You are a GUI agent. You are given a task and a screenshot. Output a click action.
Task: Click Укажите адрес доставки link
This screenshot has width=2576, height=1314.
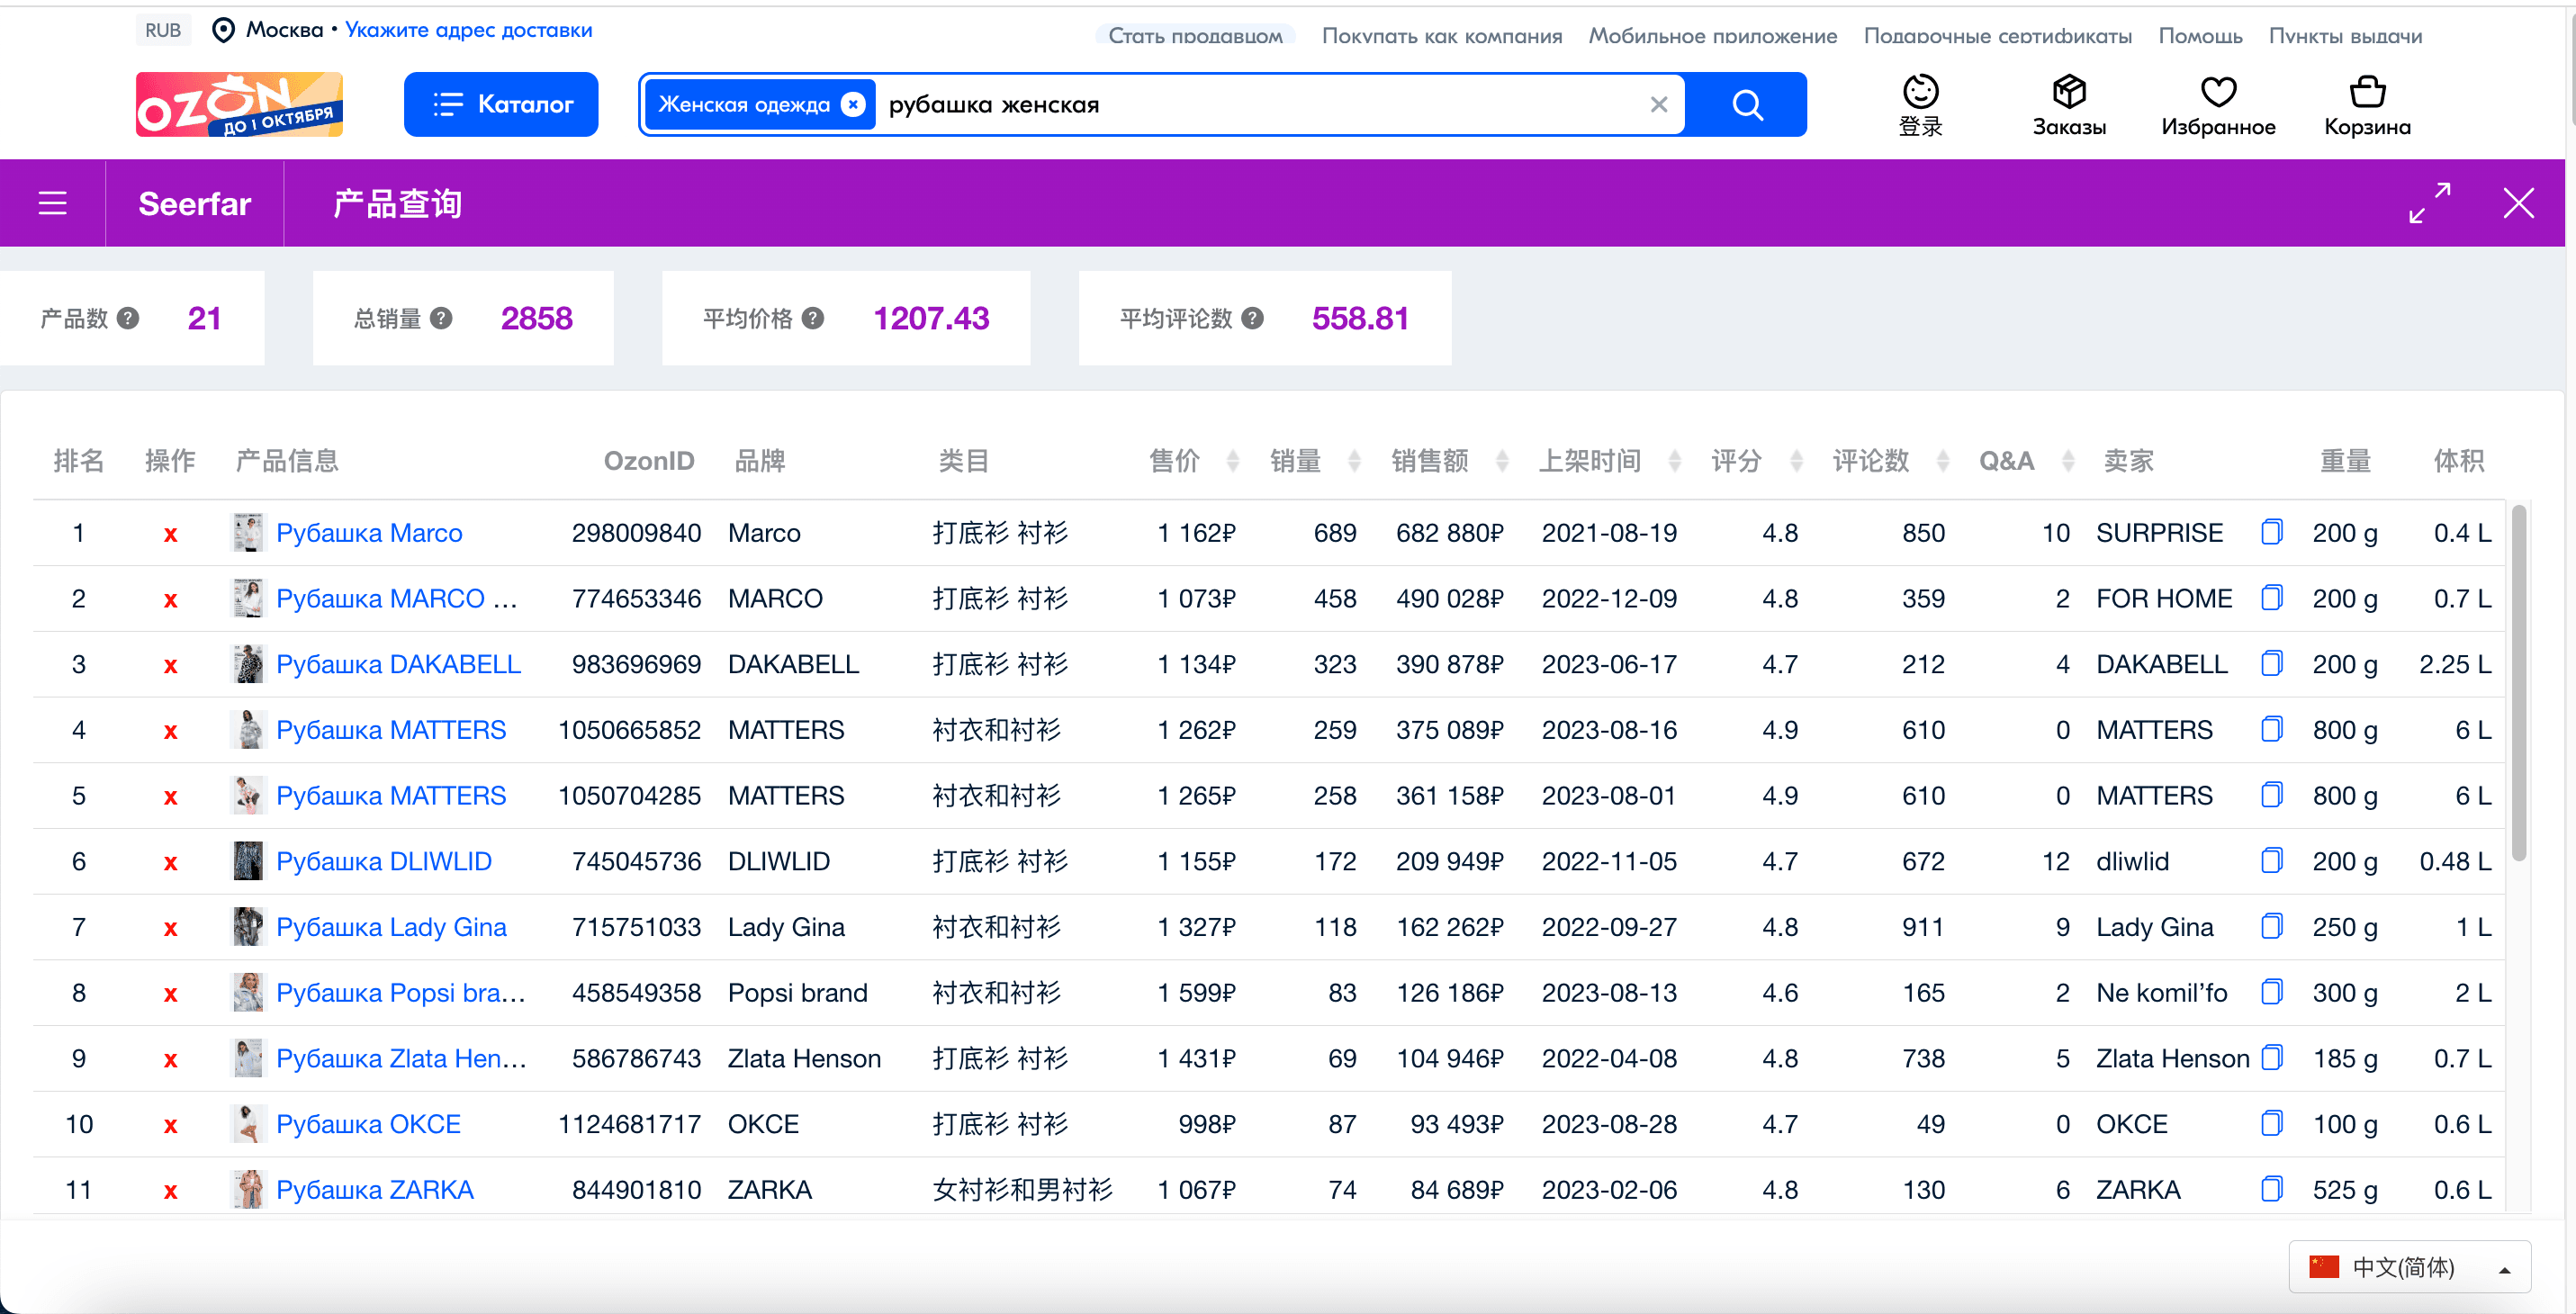point(468,30)
